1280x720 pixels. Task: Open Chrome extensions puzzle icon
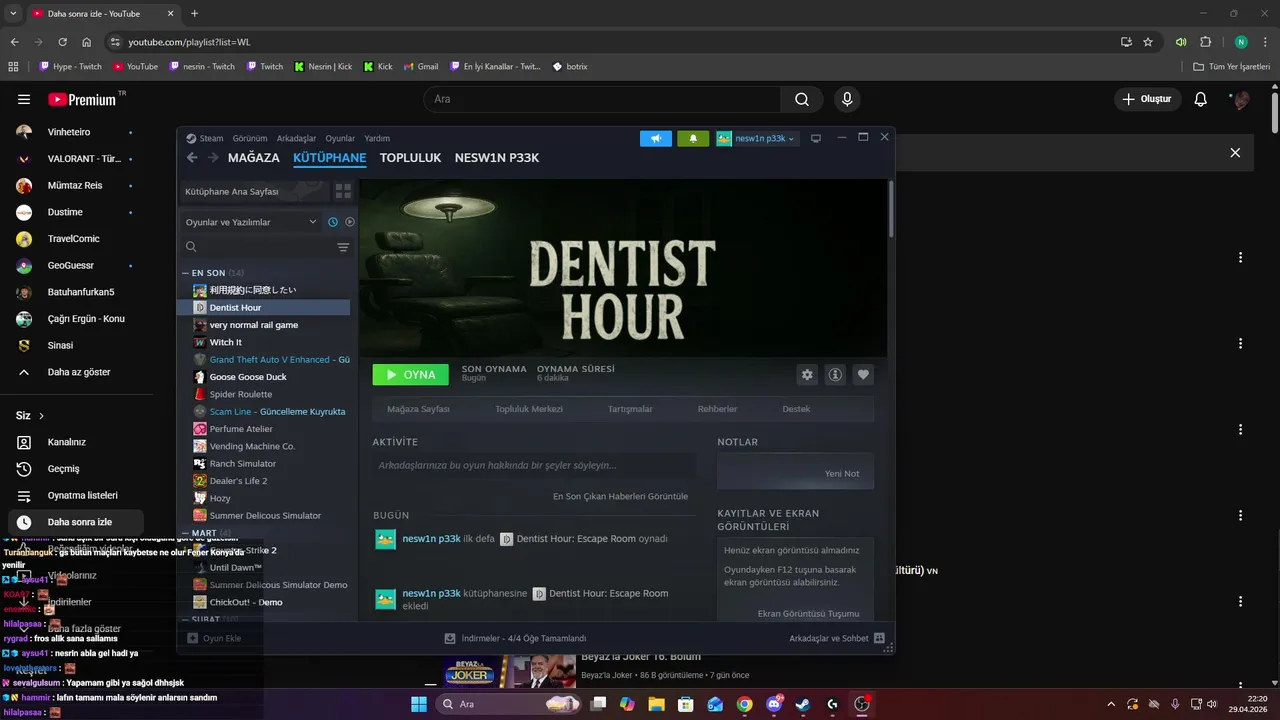point(1205,42)
